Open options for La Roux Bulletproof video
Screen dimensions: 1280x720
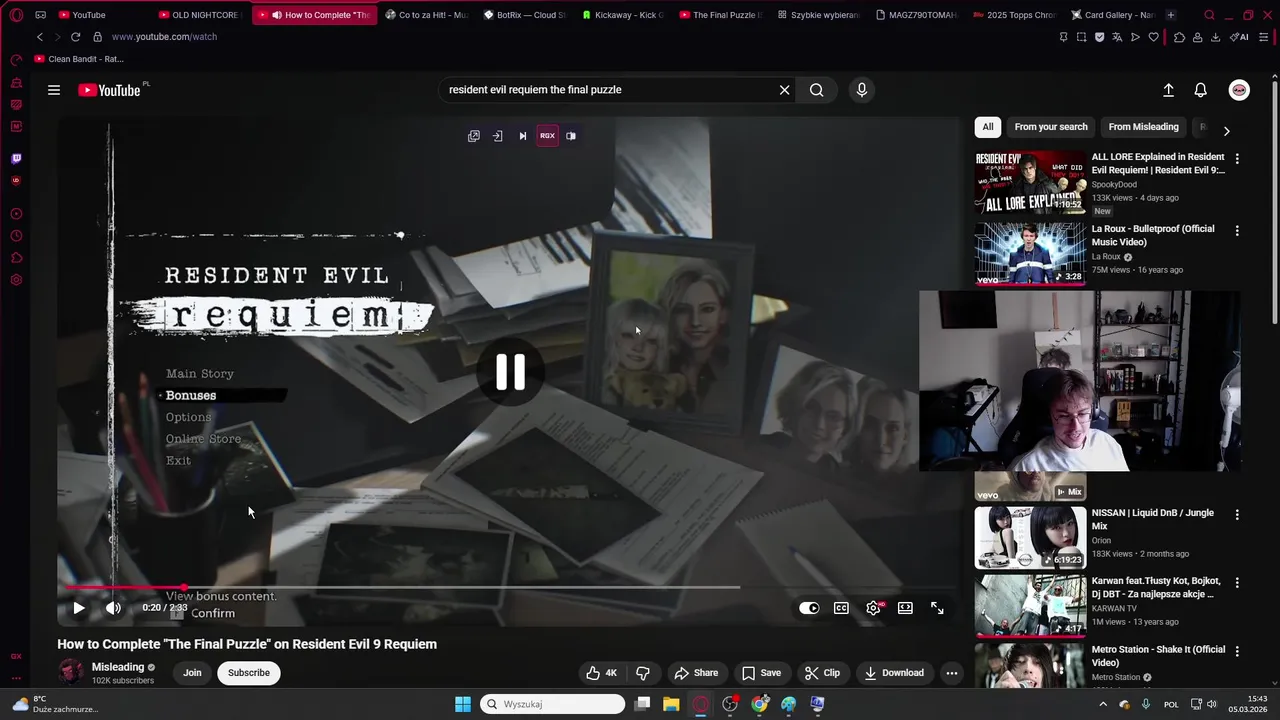[x=1237, y=231]
